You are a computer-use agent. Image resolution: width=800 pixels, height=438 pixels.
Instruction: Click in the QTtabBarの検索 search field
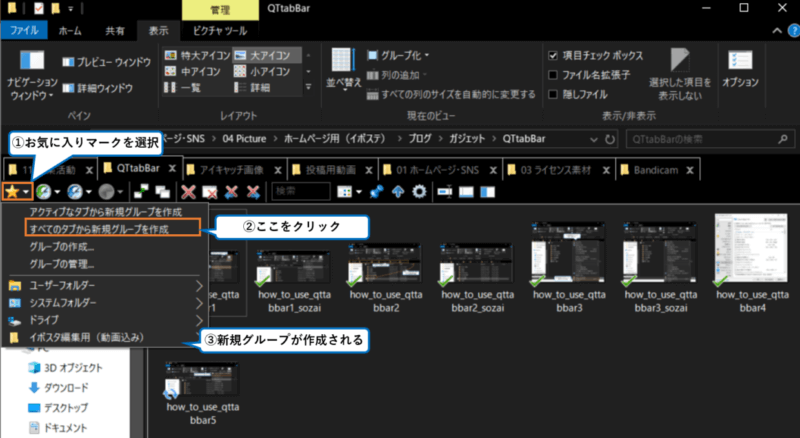(709, 139)
